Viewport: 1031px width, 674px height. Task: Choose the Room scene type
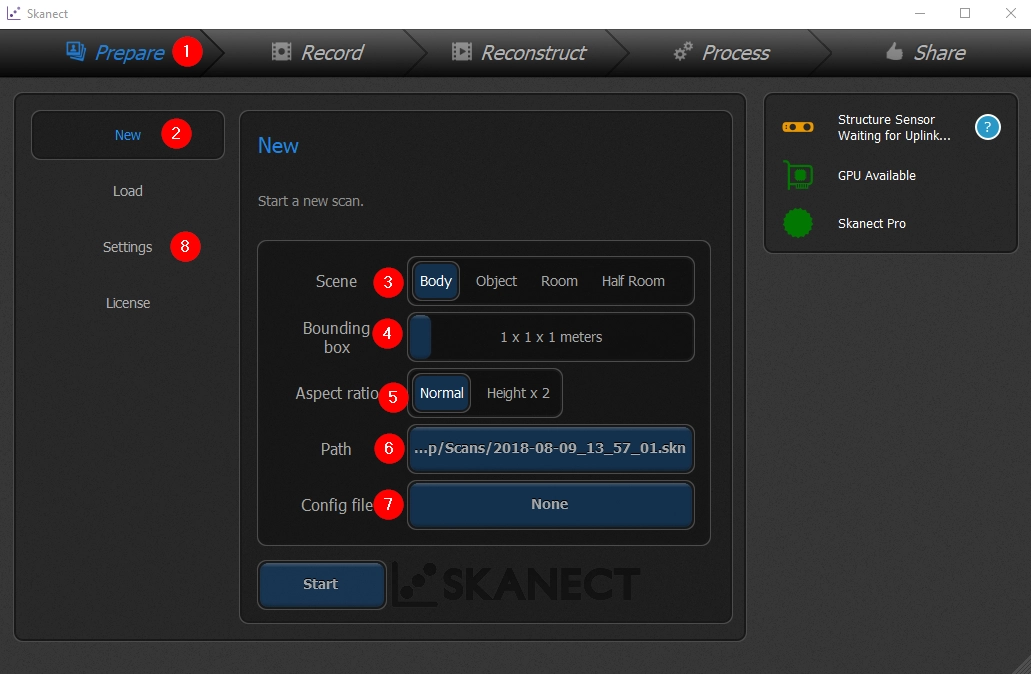(x=559, y=281)
